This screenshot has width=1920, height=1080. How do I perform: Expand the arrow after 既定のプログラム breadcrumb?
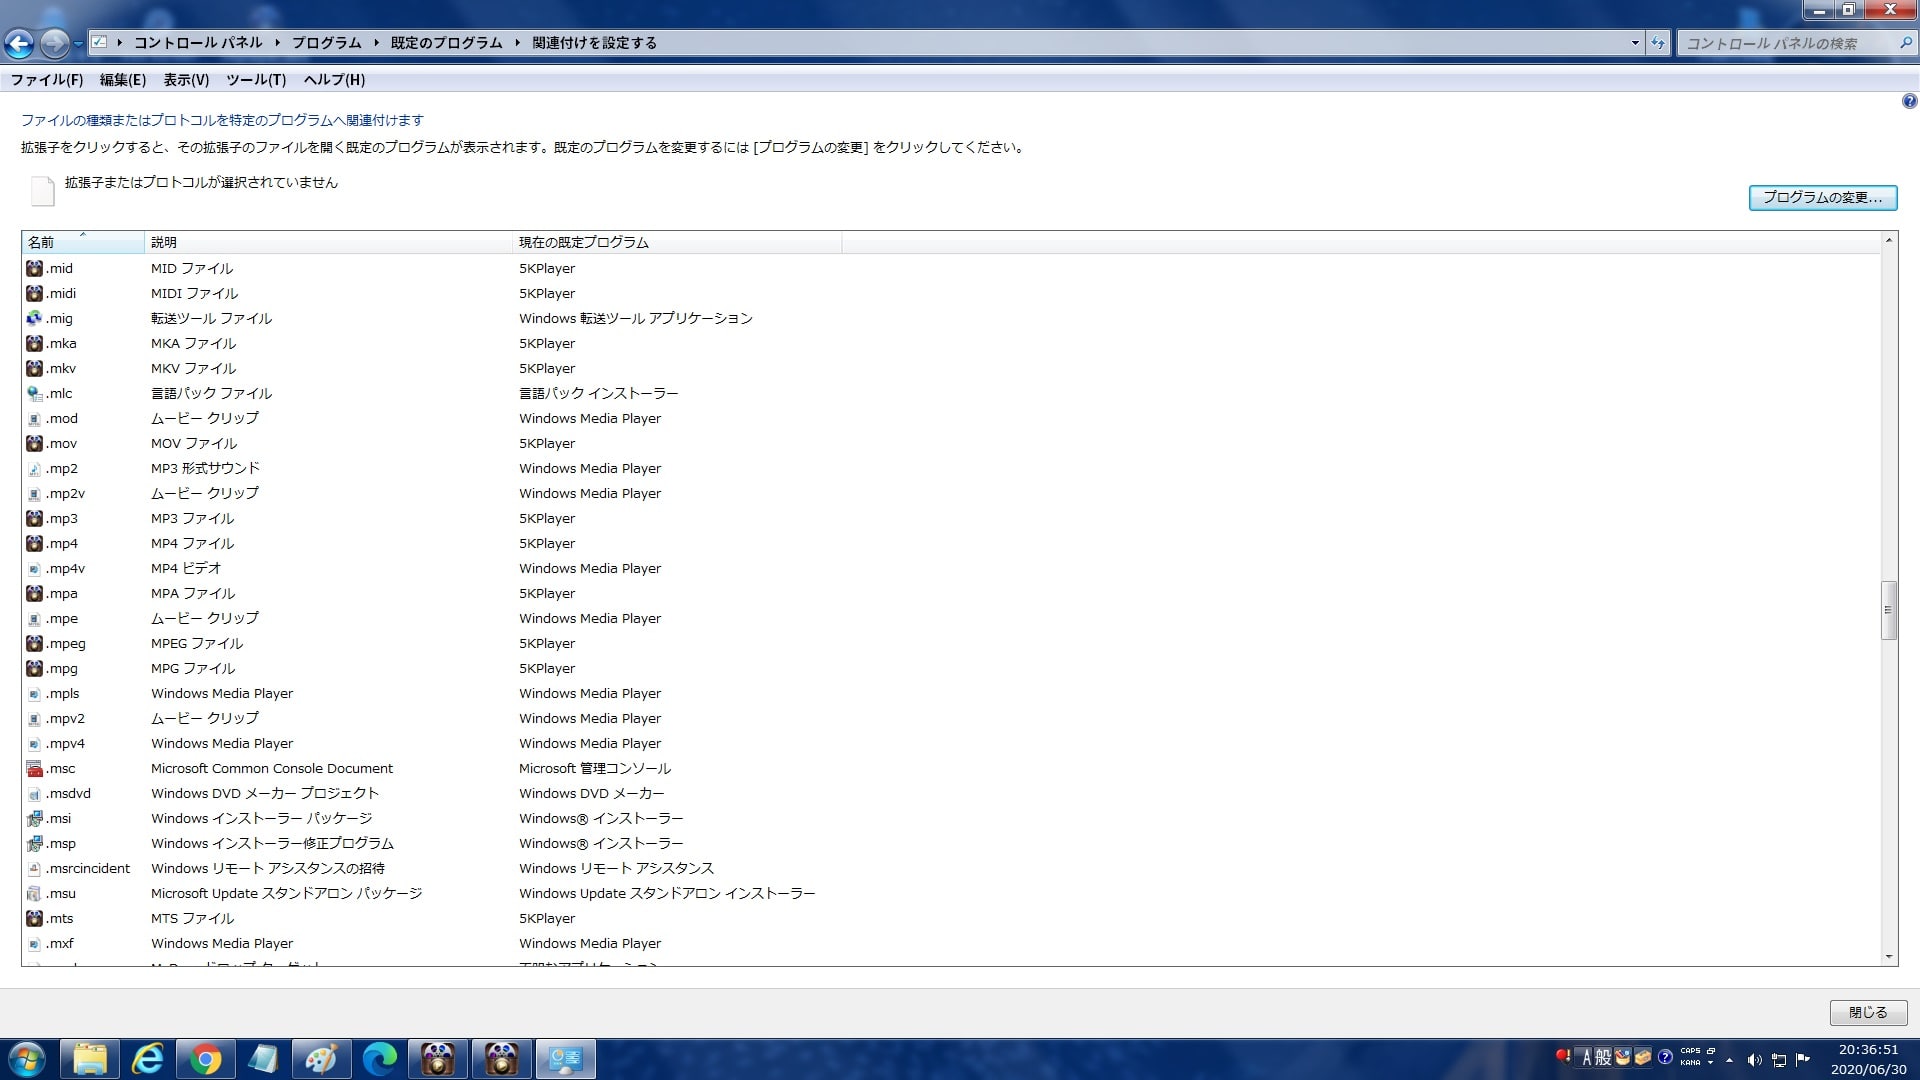click(518, 43)
